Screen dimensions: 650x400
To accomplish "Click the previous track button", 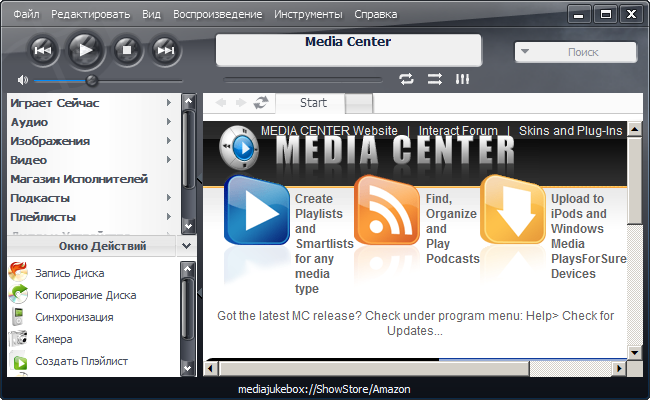I will [43, 51].
